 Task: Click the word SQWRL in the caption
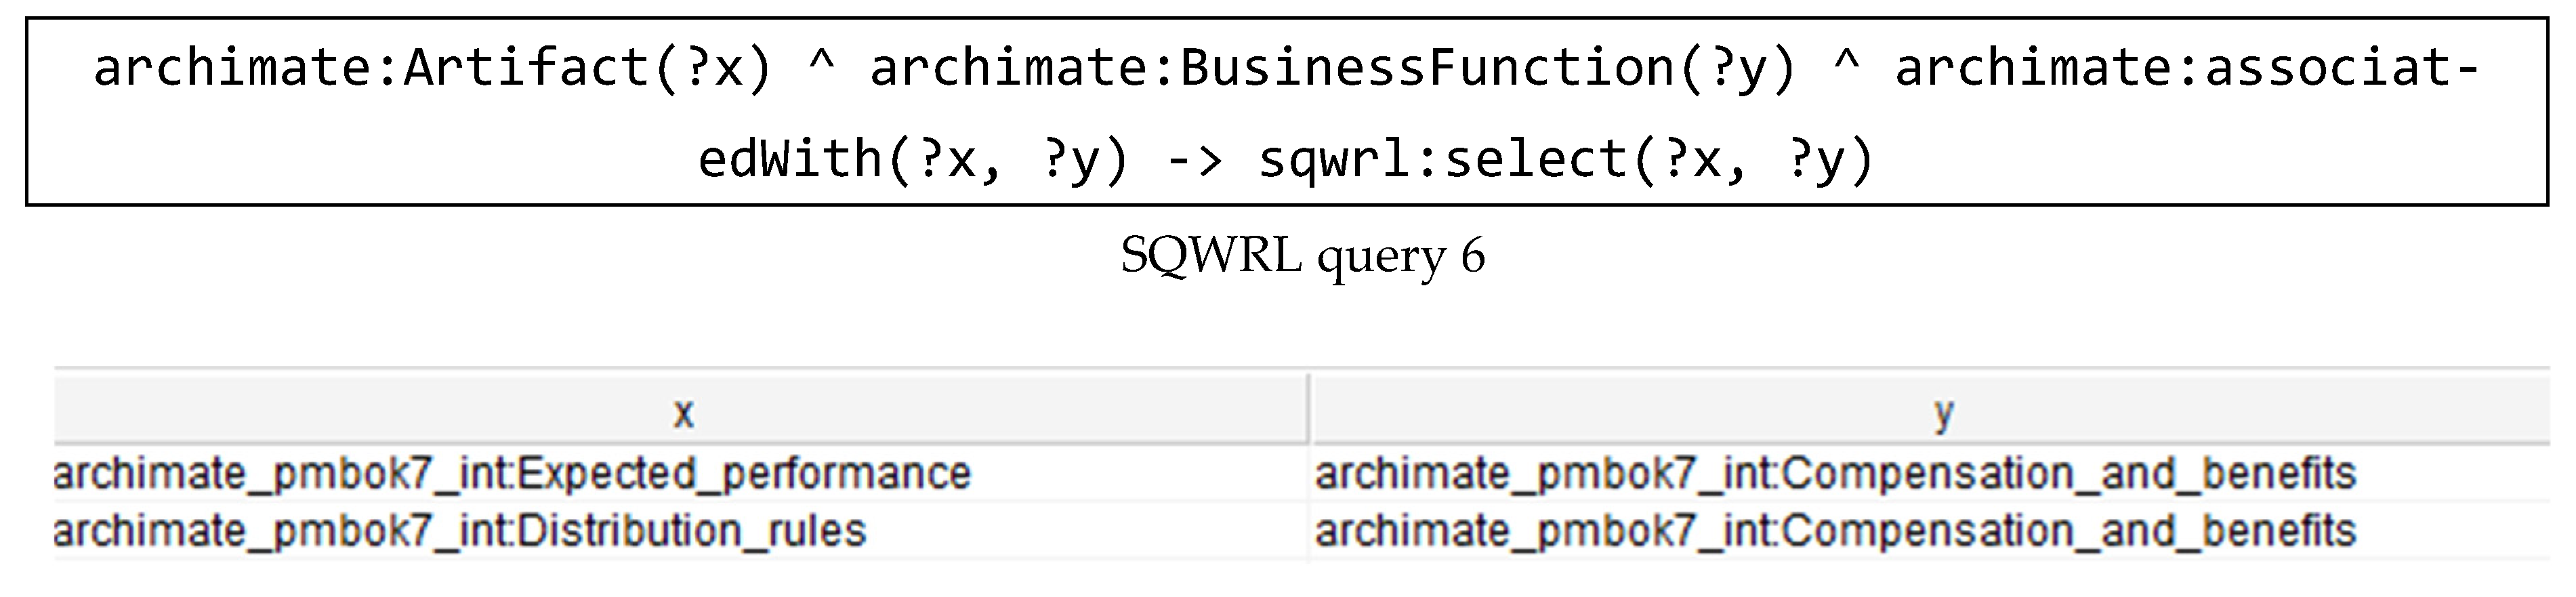coord(1210,256)
